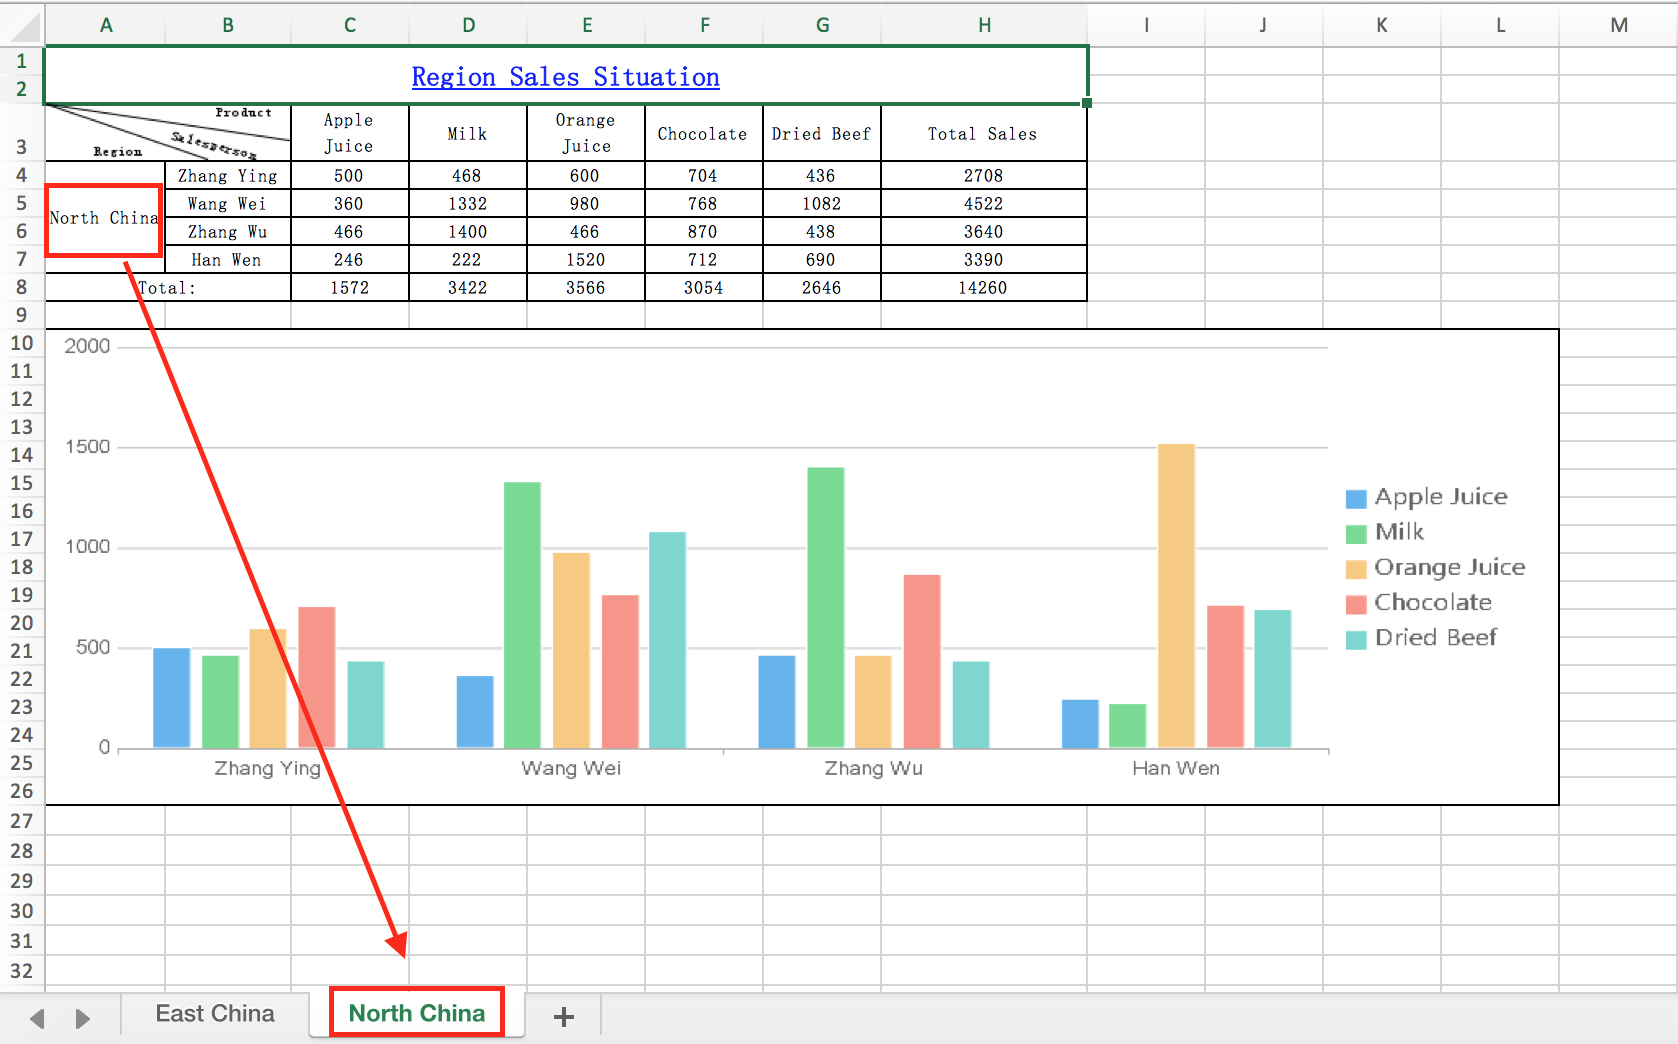Select the Dried Beef legend marker
Screen dimensions: 1678x1044
(1355, 637)
